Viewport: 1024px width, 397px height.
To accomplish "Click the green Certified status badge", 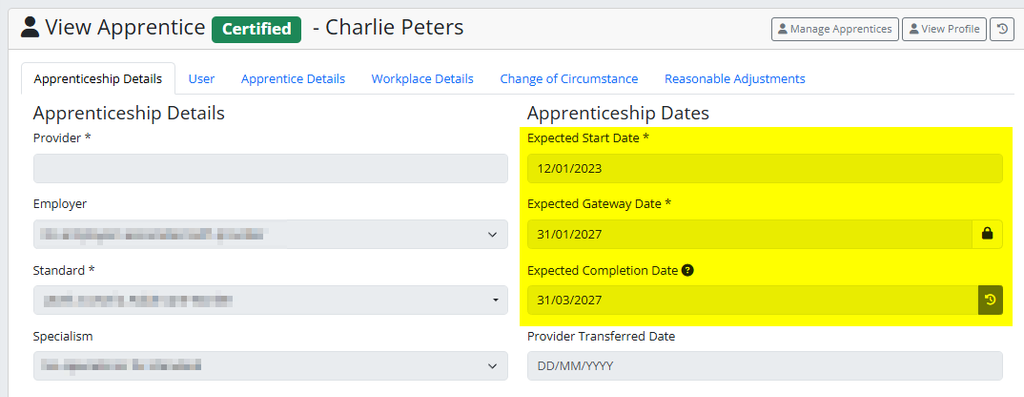I will click(x=256, y=29).
